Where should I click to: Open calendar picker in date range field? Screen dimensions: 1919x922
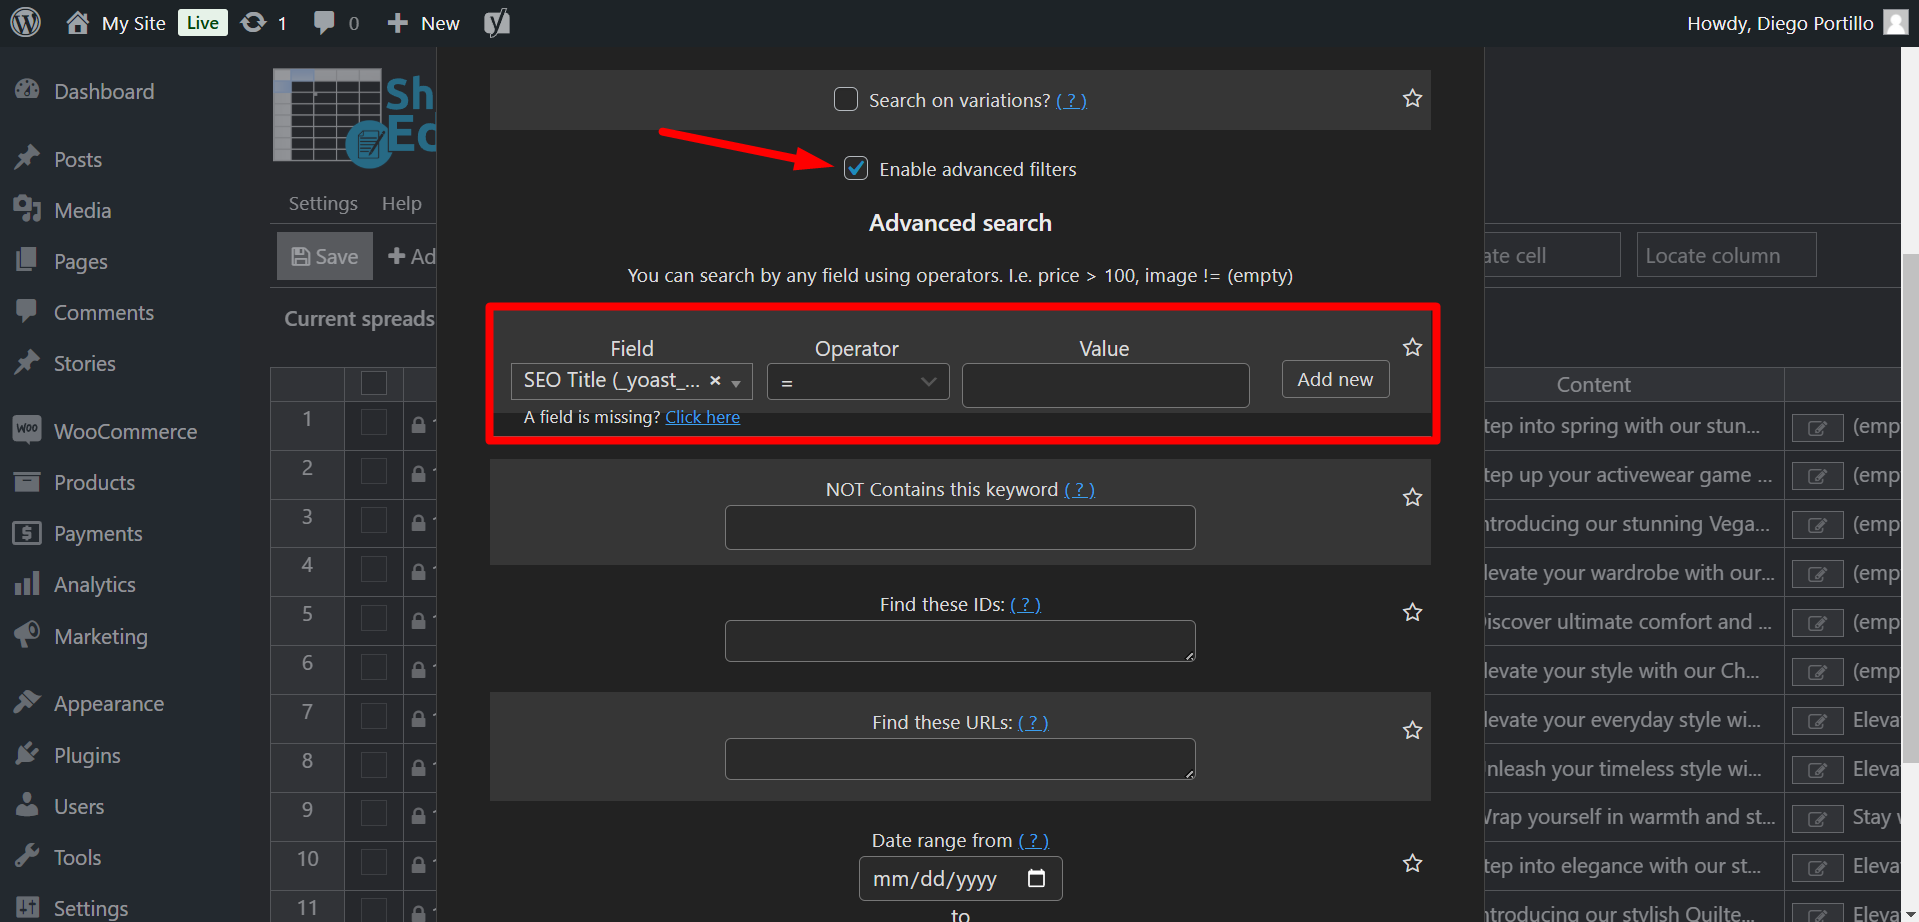pyautogui.click(x=1036, y=879)
